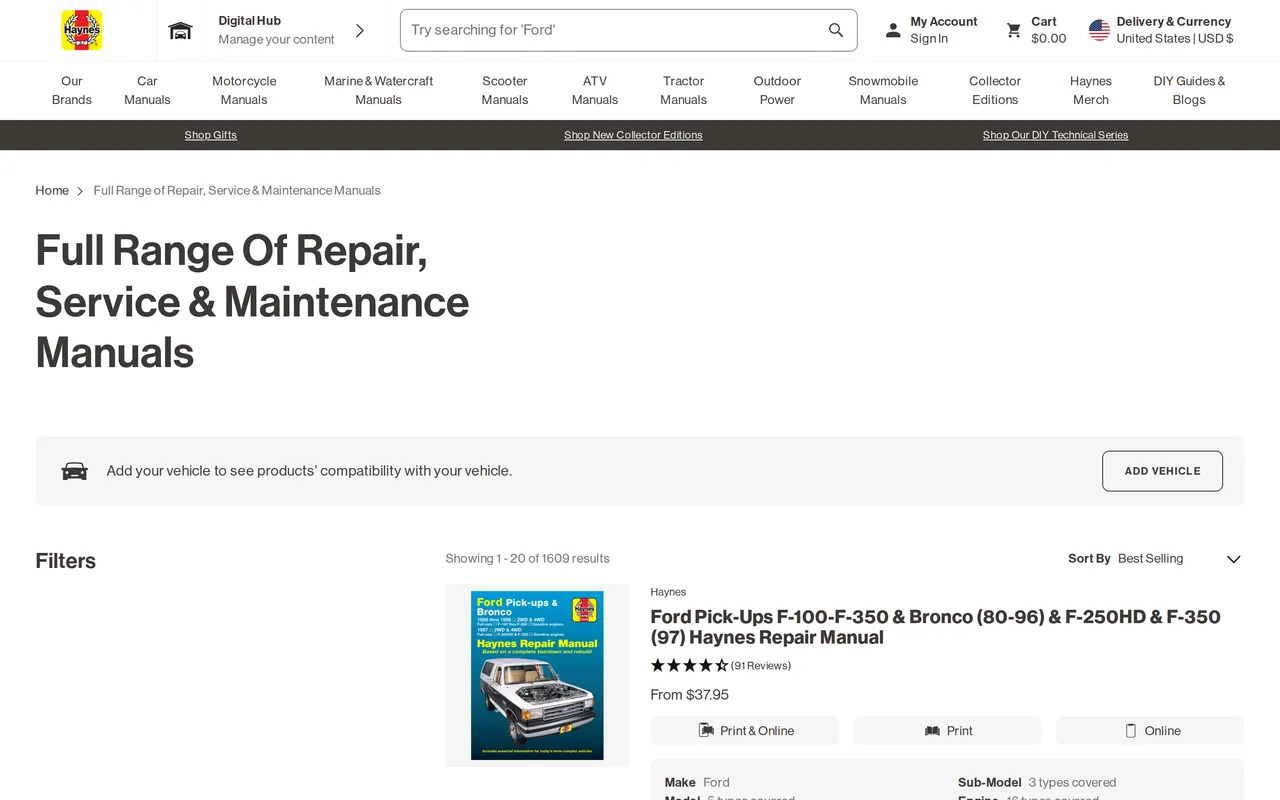Click the 'From $37.95' price text
Screen dimensions: 1280x800
[x=690, y=695]
